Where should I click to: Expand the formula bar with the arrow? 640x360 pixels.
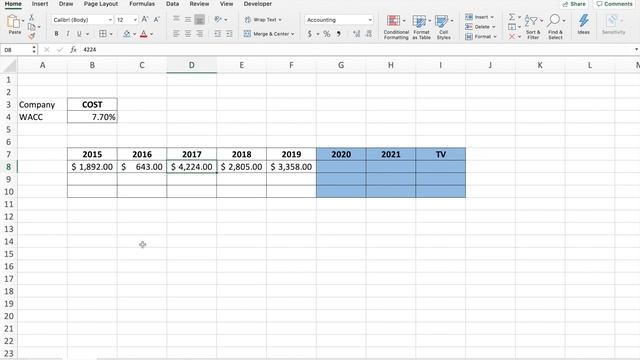[636, 49]
